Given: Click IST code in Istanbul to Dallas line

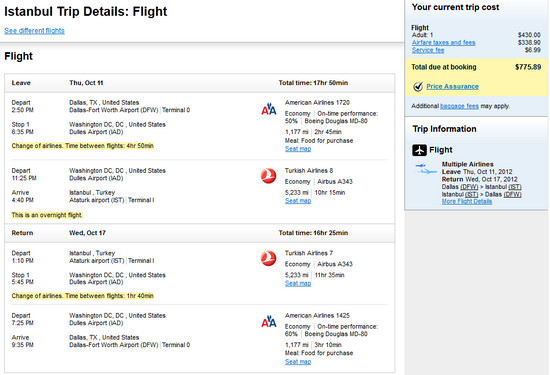Looking at the screenshot, I should [471, 194].
